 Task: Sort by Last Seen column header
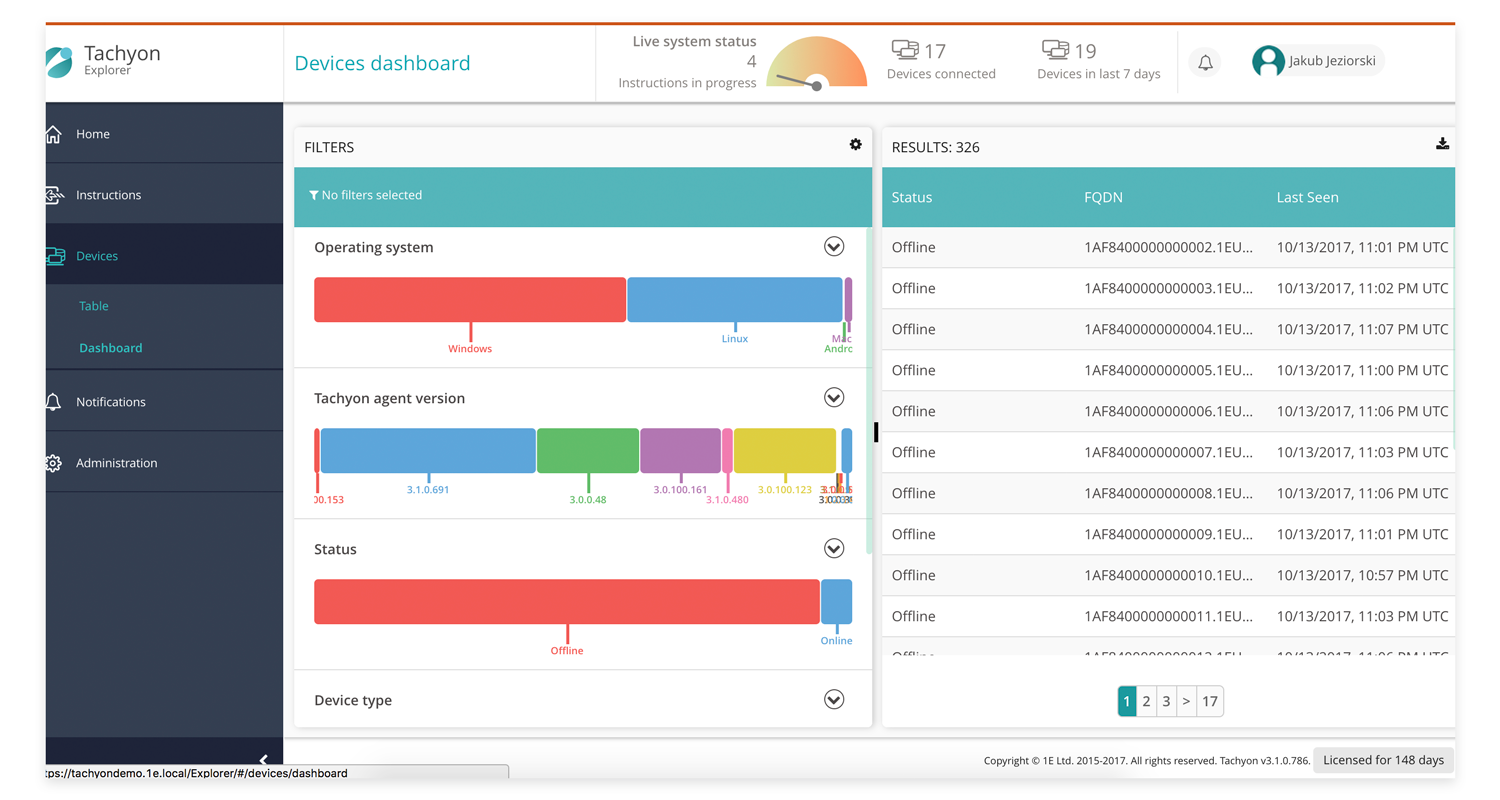[x=1307, y=197]
